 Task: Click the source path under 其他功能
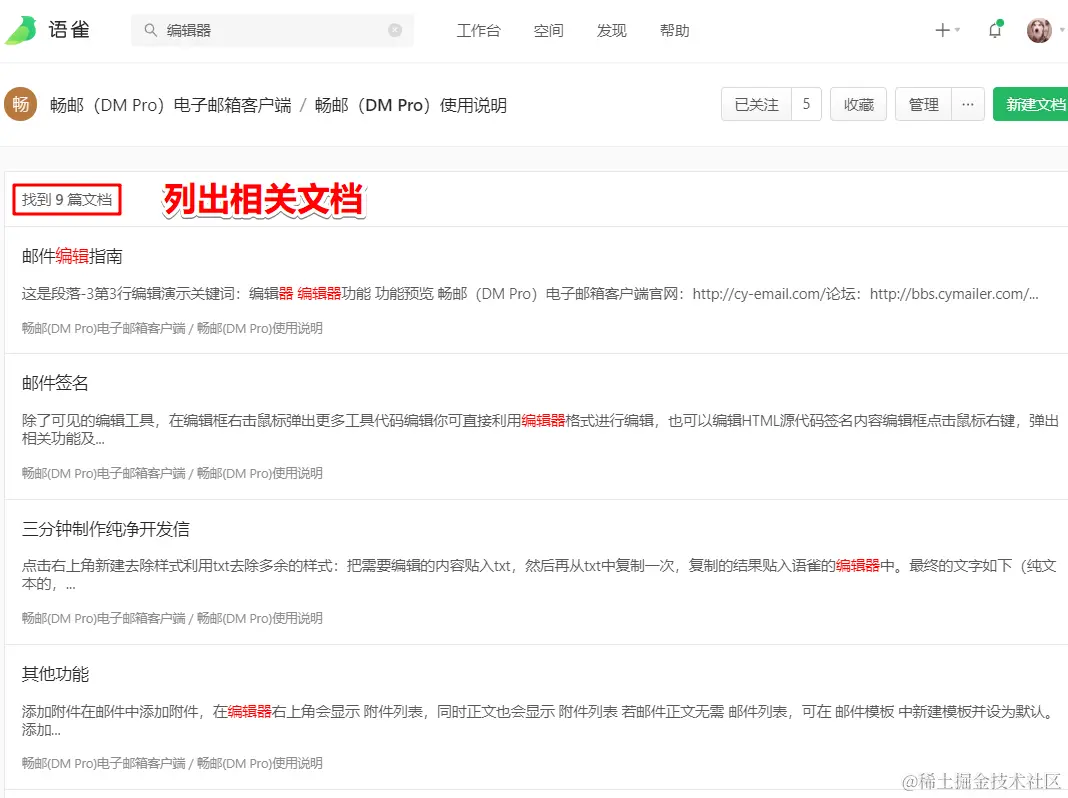172,763
